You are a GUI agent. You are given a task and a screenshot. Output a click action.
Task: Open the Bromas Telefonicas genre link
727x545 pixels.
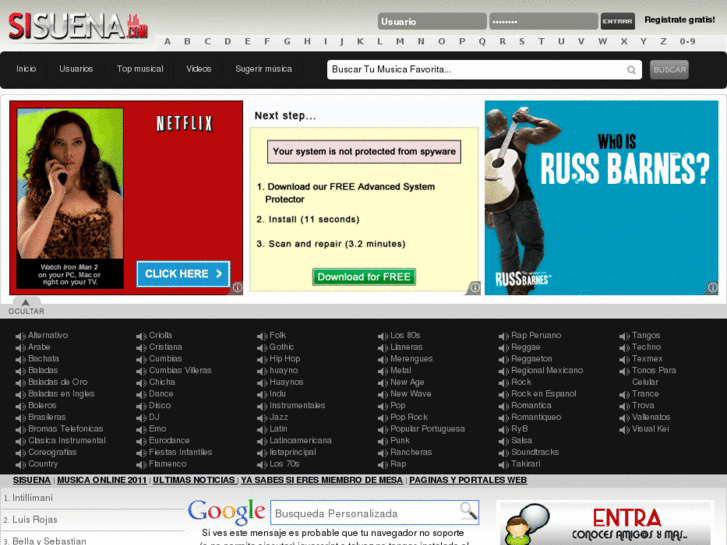[66, 429]
